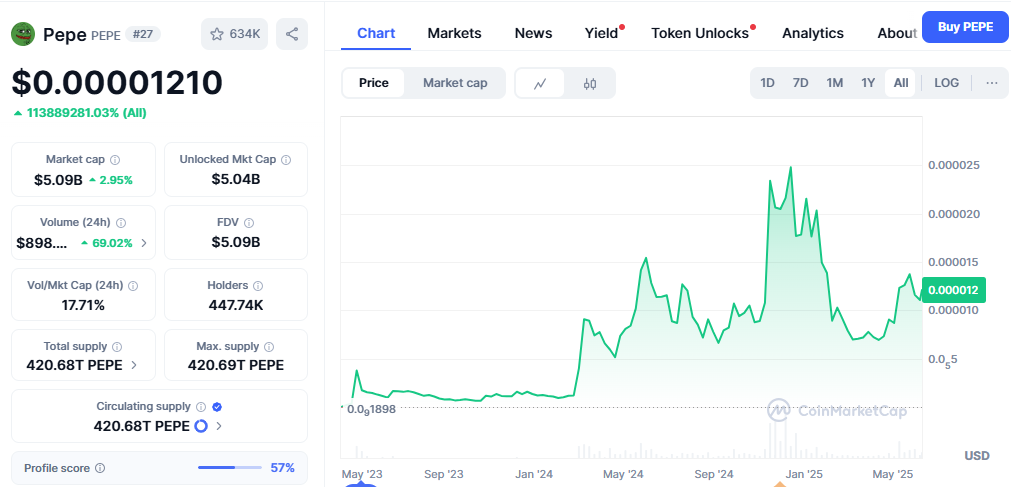
Task: Click info icon beside Profile score
Action: point(100,468)
